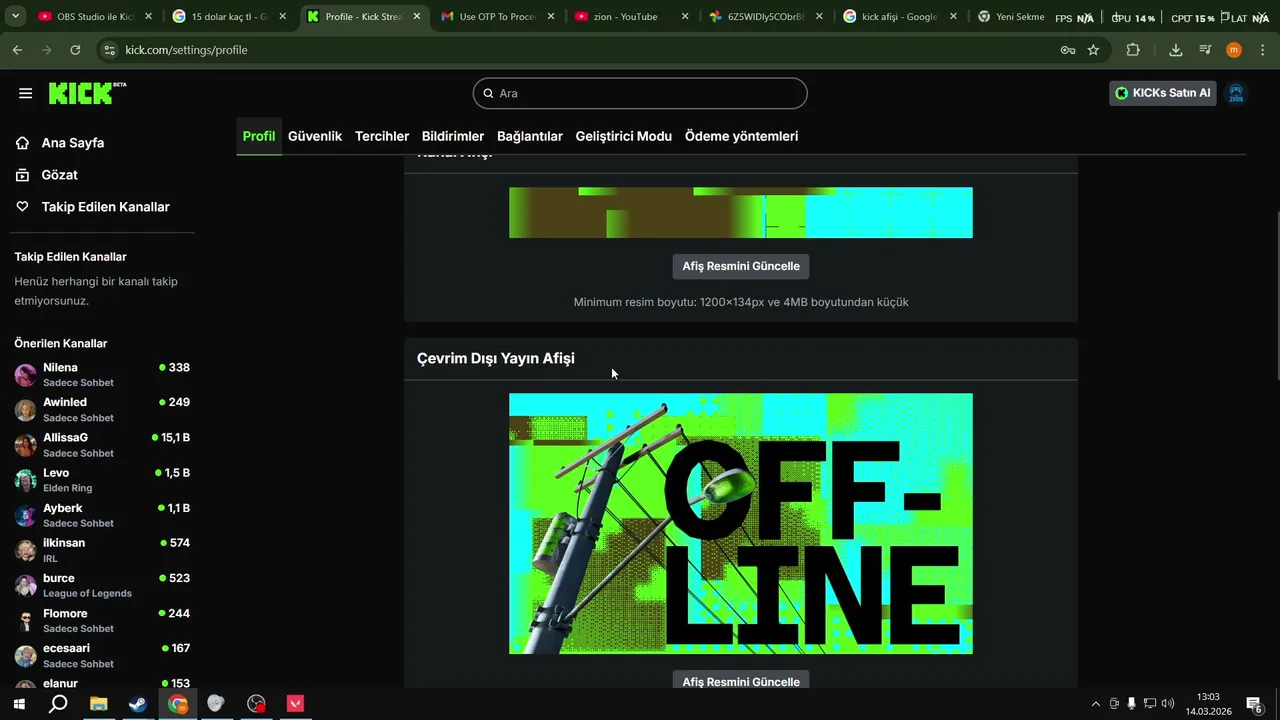Open the hamburger sidebar menu

25,93
